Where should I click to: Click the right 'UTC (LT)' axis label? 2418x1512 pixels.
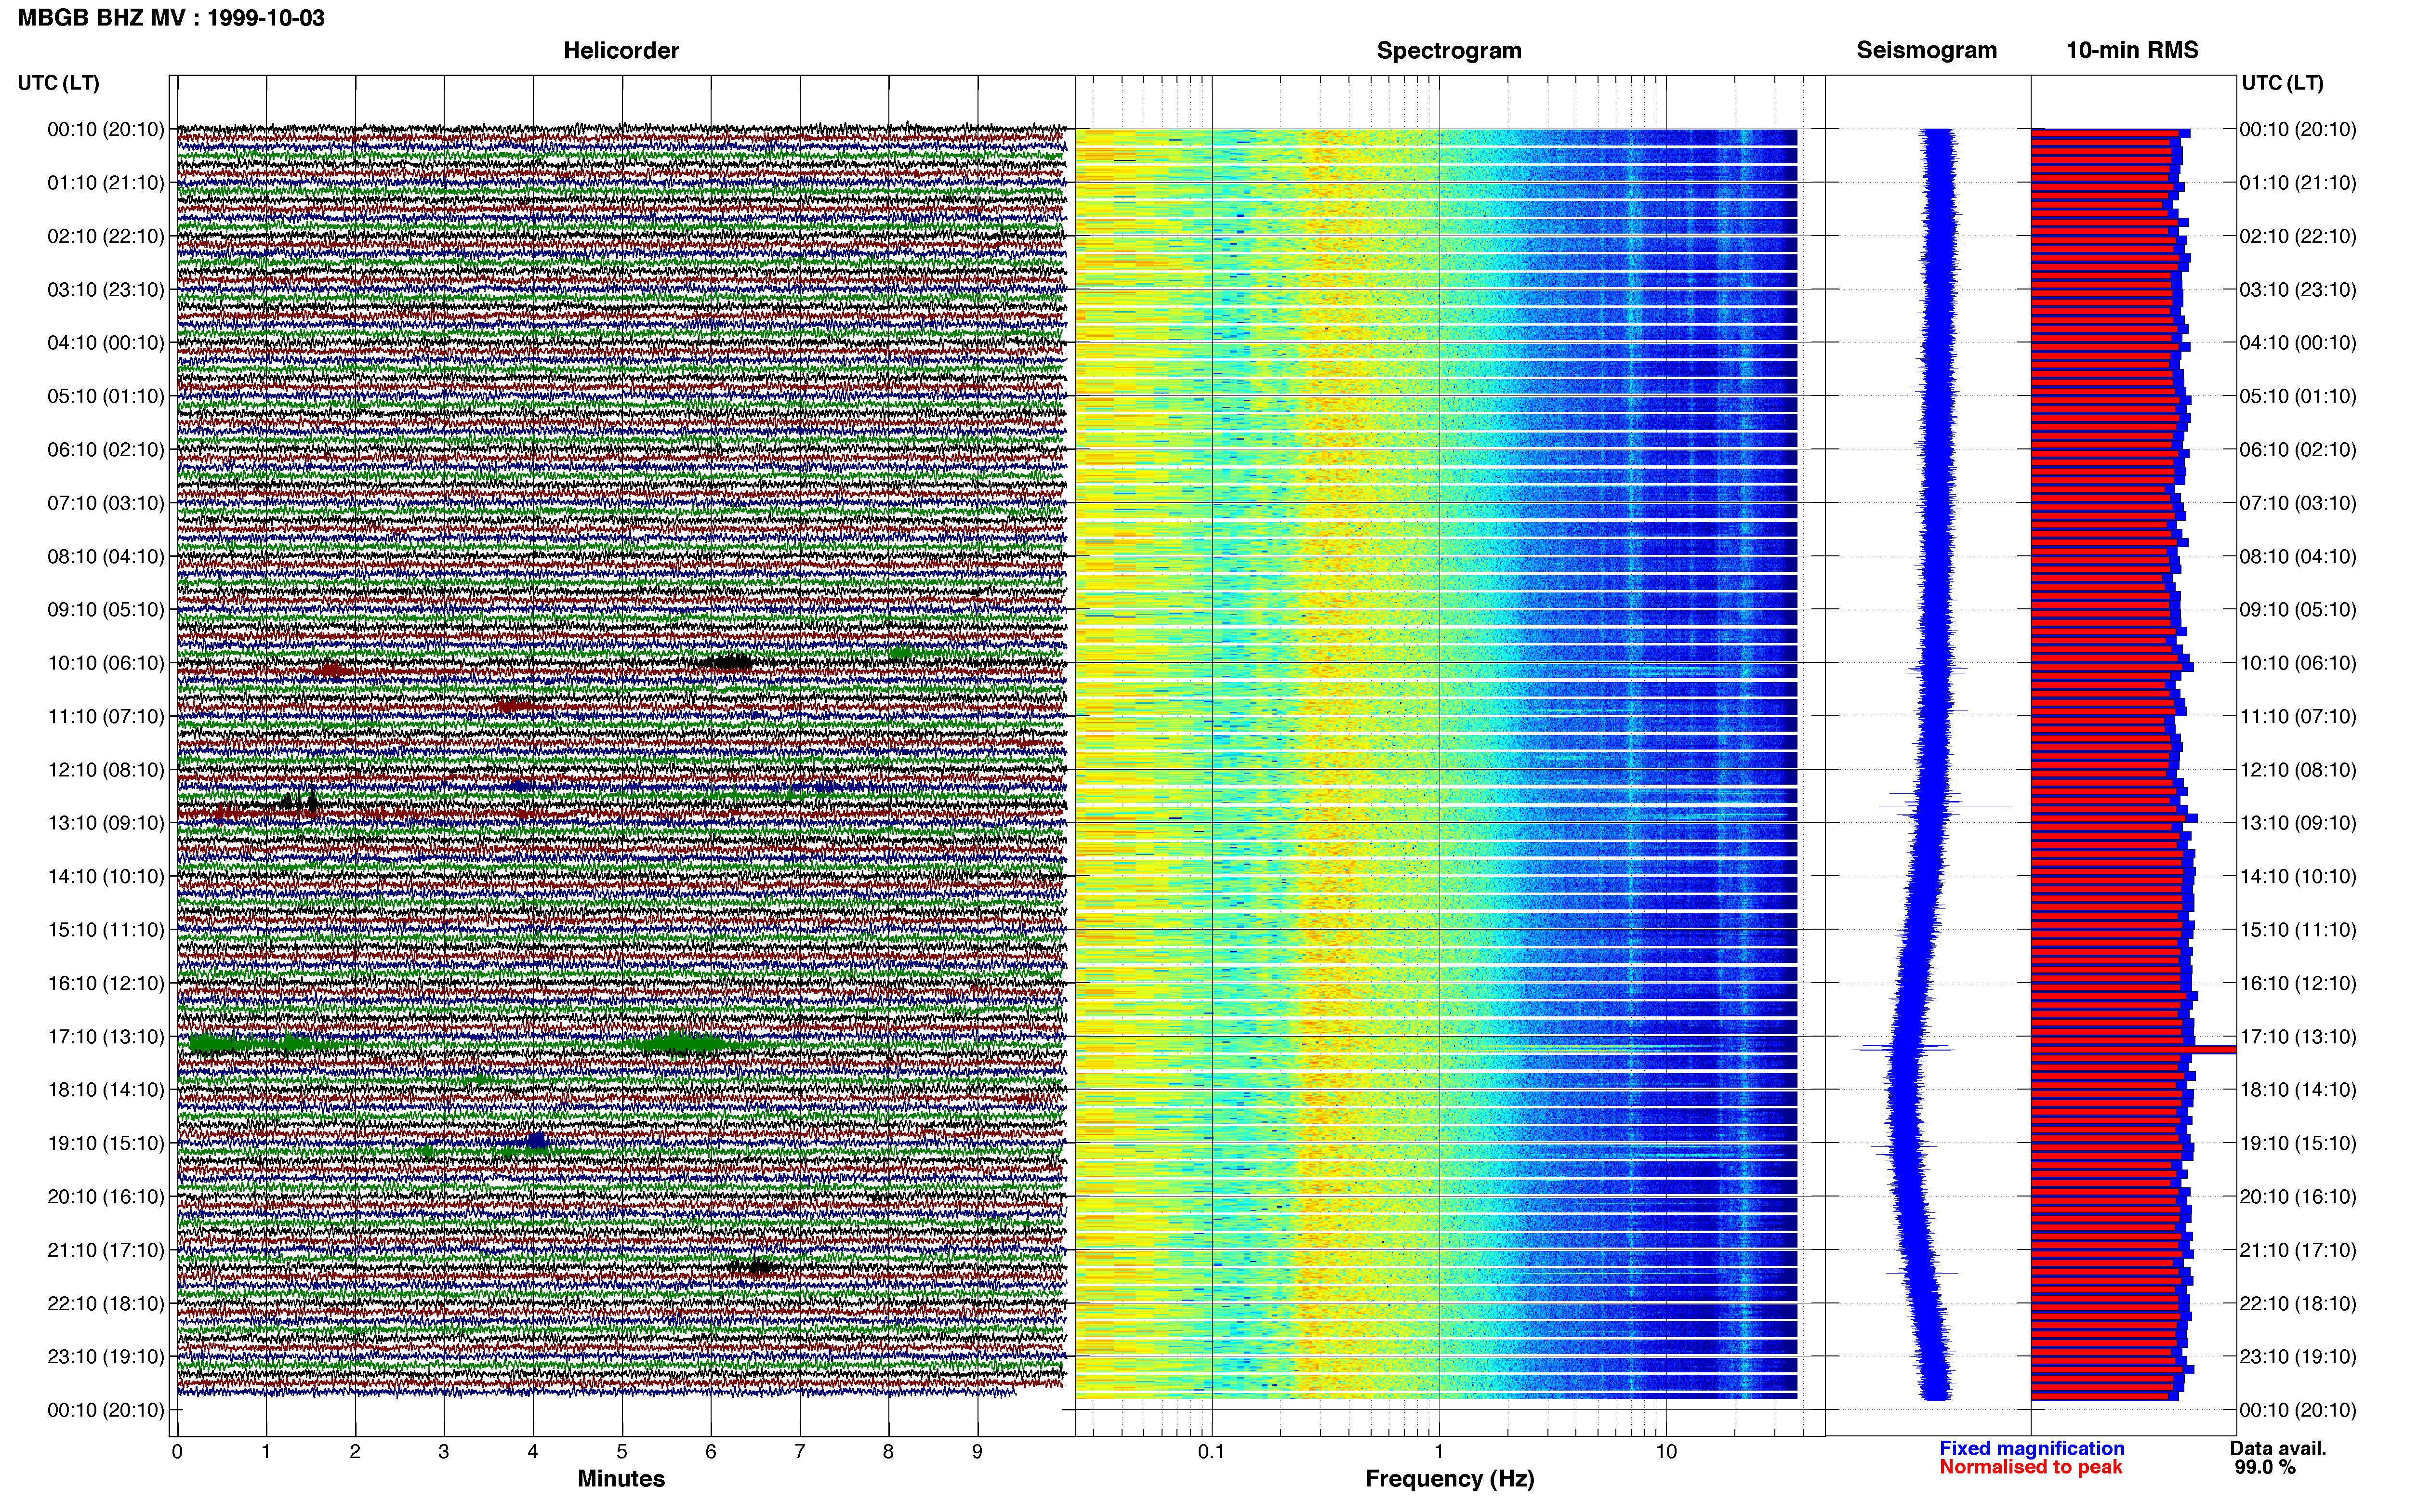(x=2282, y=83)
